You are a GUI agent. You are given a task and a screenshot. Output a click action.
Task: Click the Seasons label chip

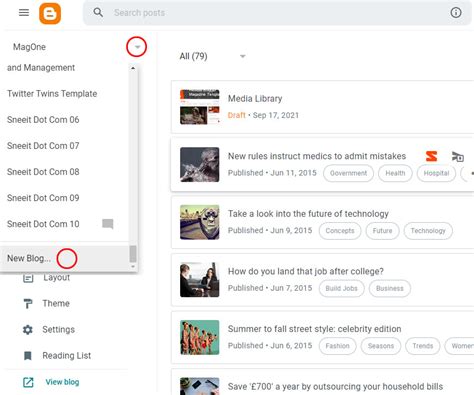(381, 346)
